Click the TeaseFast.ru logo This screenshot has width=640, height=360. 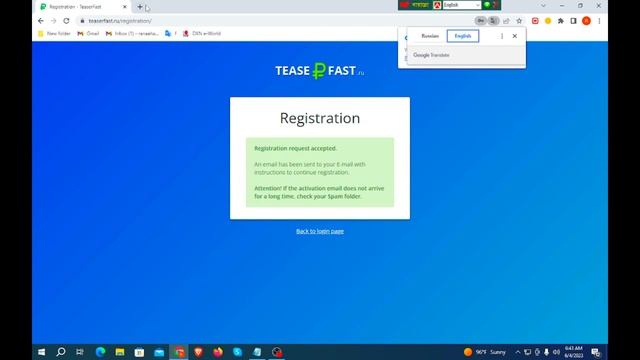(x=320, y=71)
